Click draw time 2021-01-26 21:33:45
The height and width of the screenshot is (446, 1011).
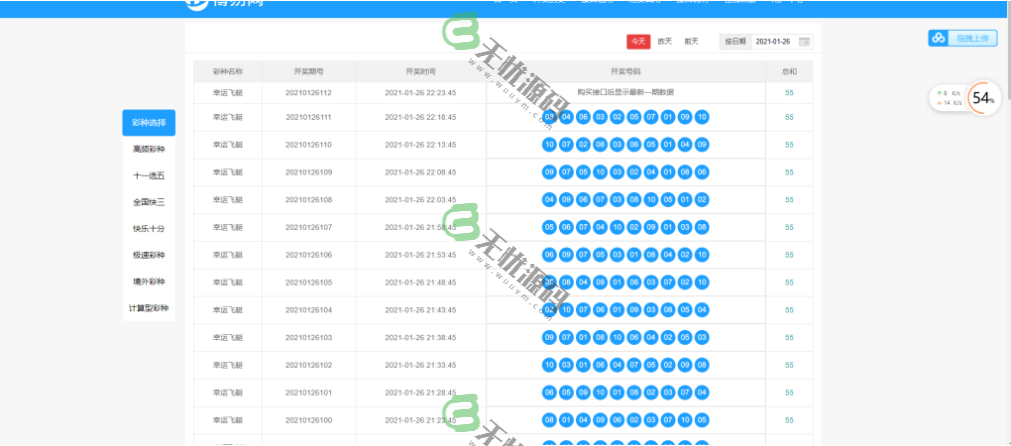click(x=420, y=365)
